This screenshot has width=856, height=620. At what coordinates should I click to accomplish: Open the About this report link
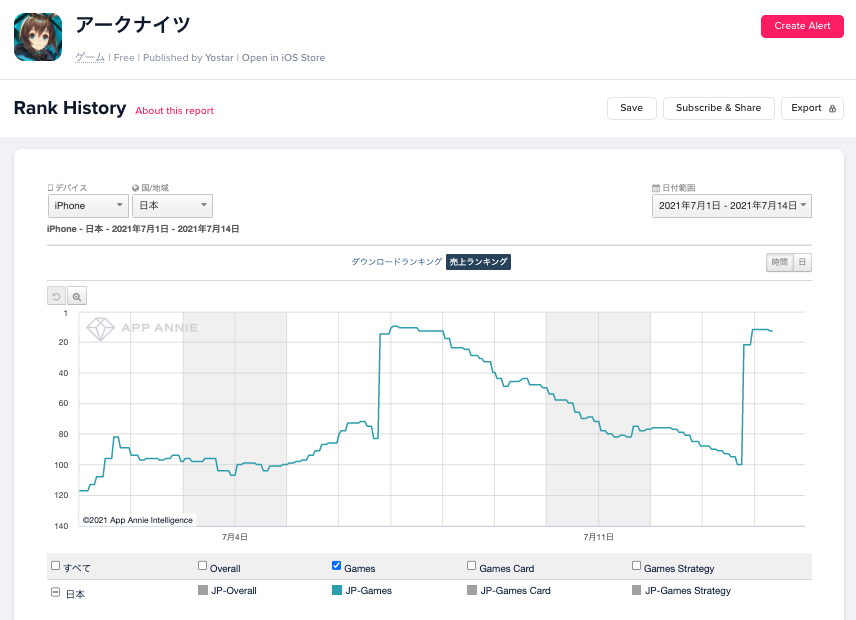[175, 111]
